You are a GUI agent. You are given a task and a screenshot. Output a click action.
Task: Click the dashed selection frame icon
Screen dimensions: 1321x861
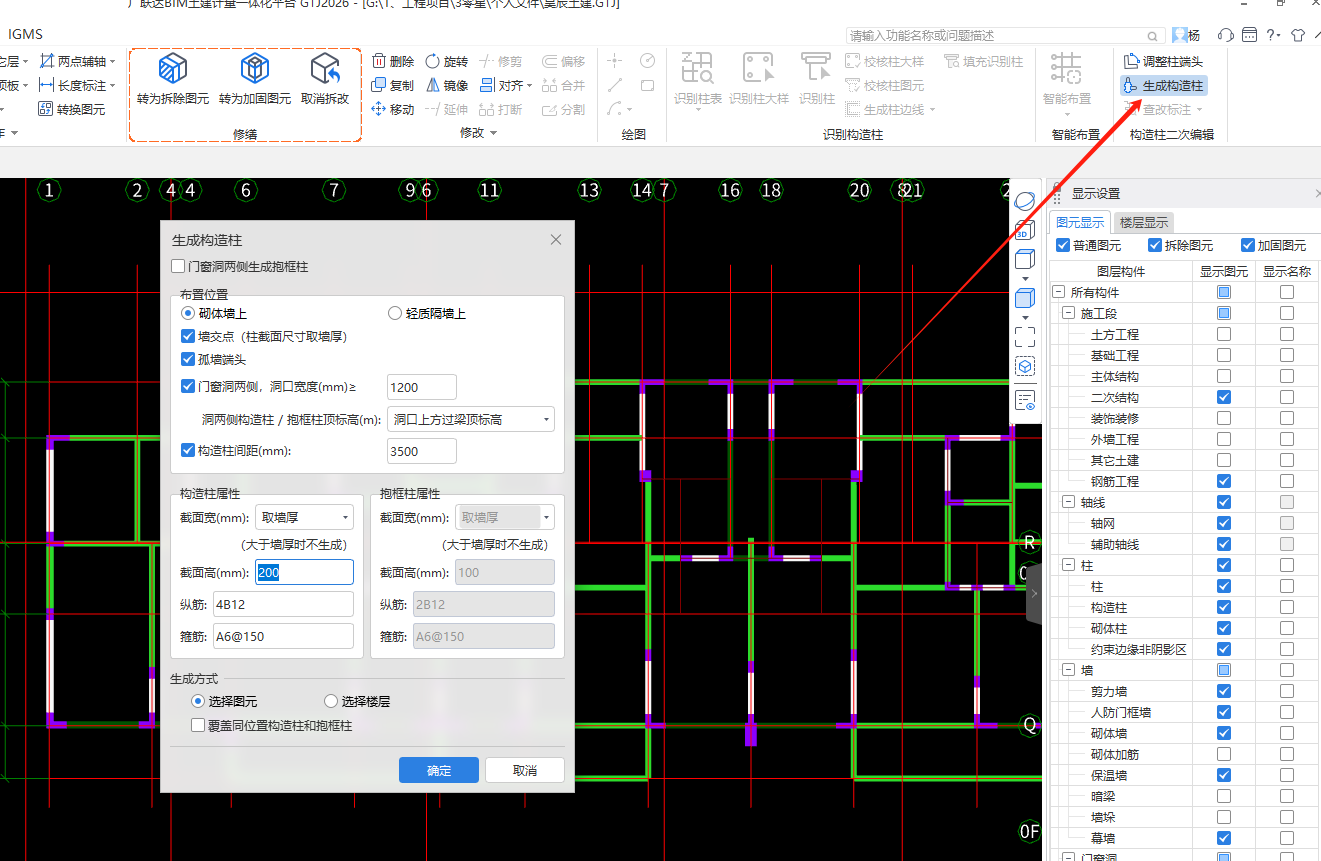[x=1025, y=335]
